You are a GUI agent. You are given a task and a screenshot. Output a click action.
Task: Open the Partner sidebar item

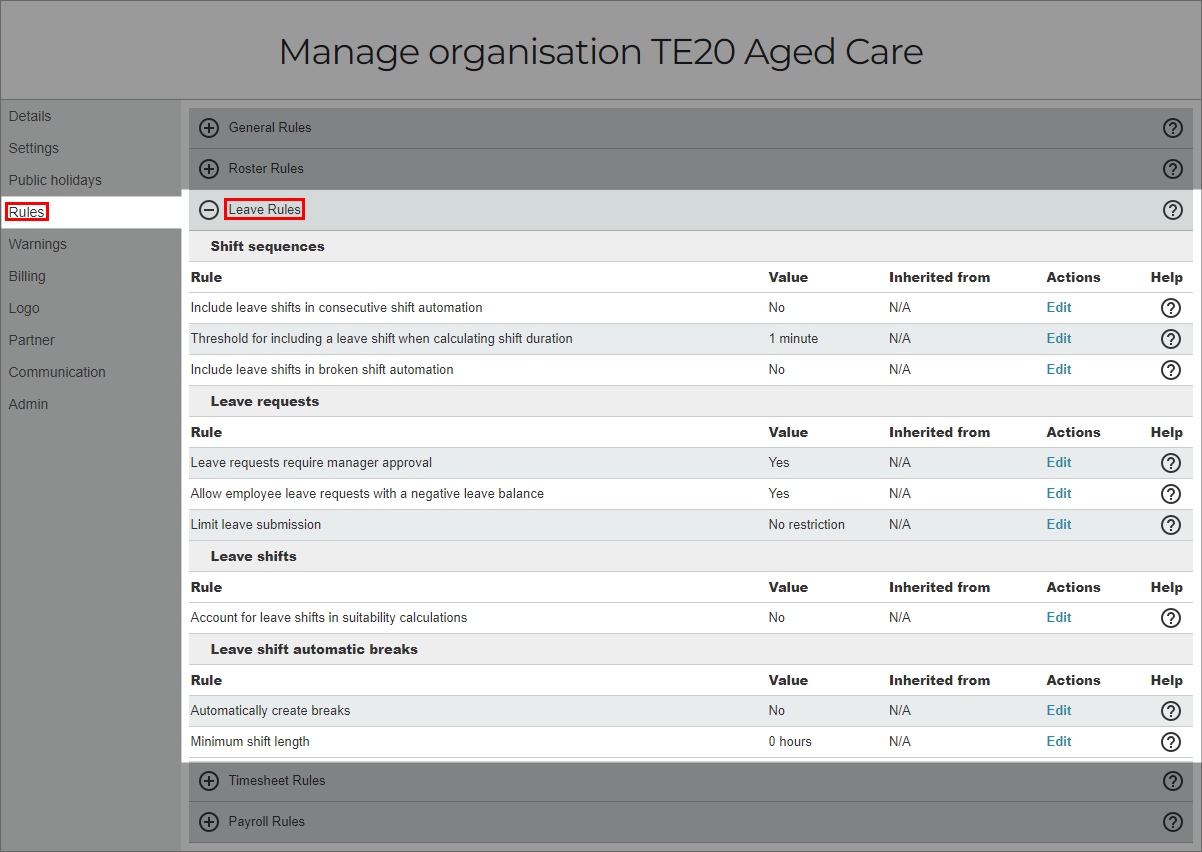click(x=32, y=340)
